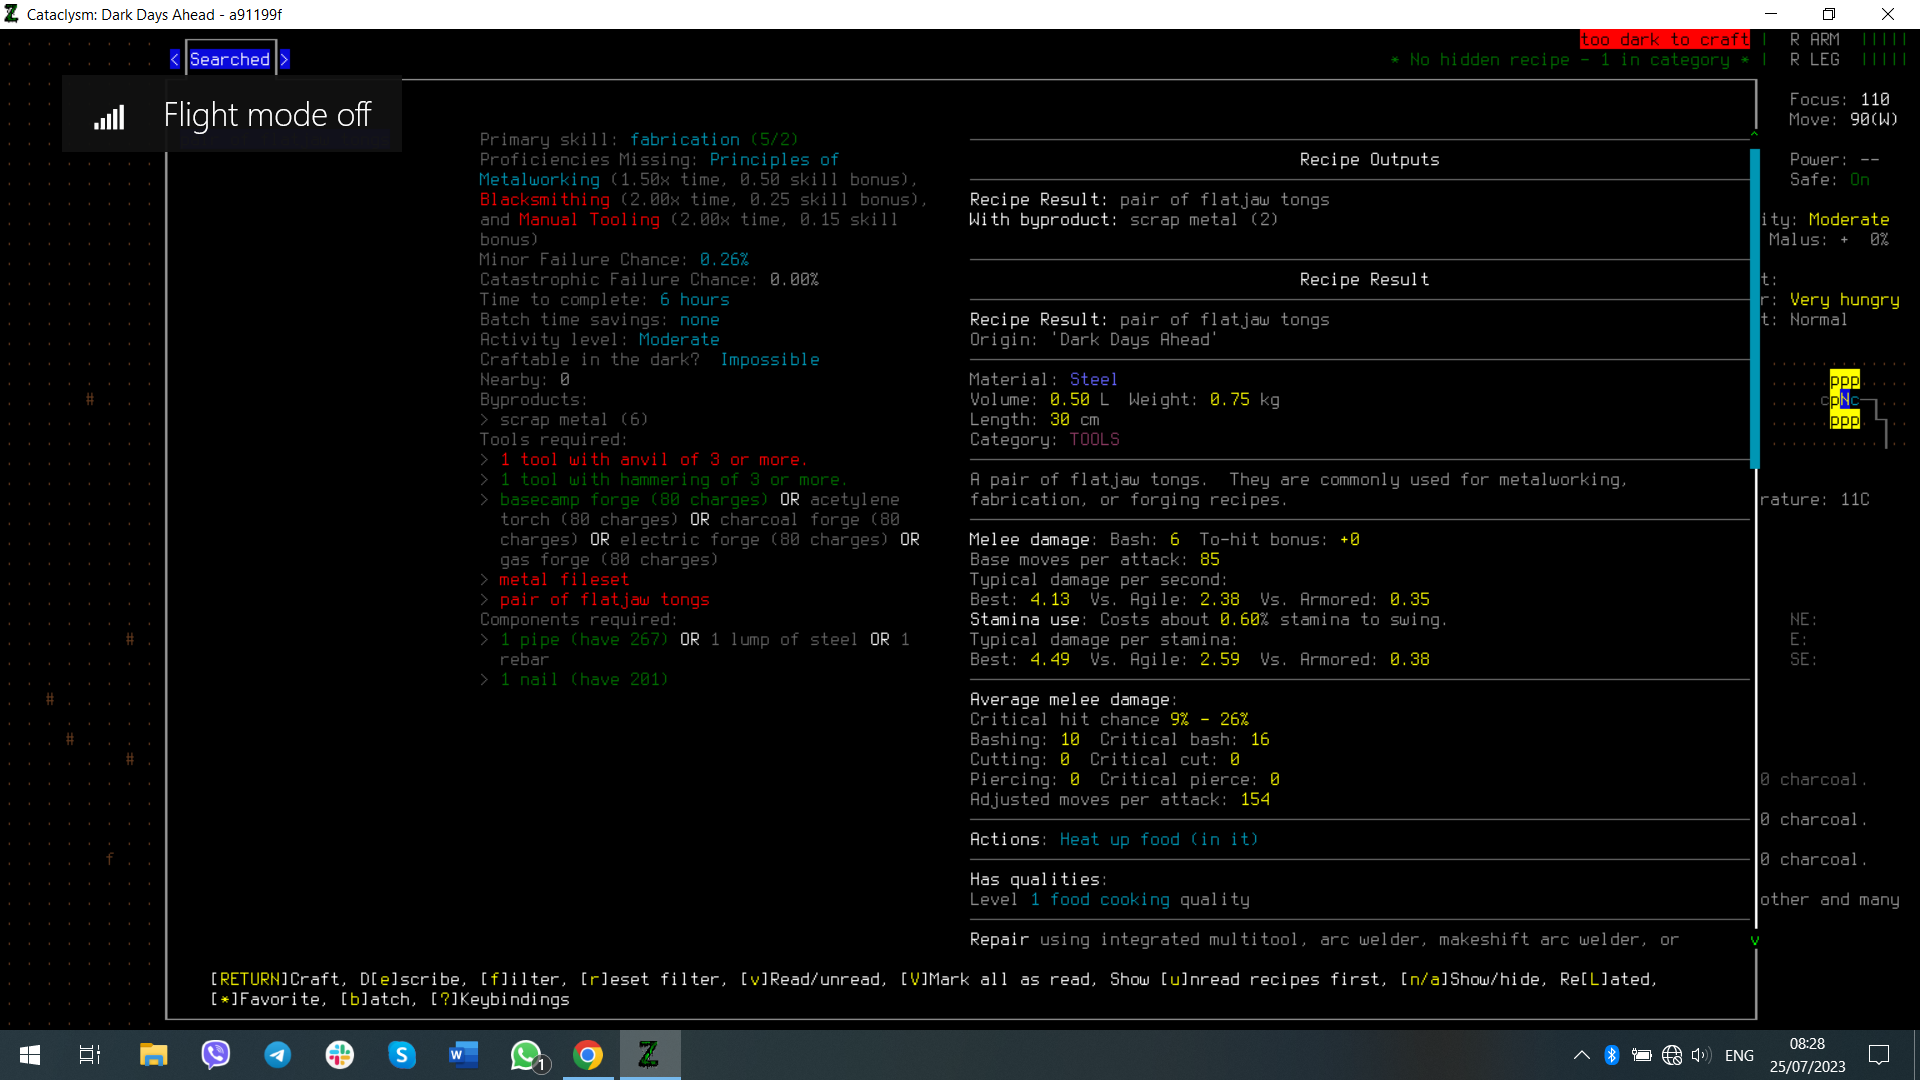The image size is (1920, 1080).
Task: Click the recipe info blue scrollbar
Action: point(1754,308)
